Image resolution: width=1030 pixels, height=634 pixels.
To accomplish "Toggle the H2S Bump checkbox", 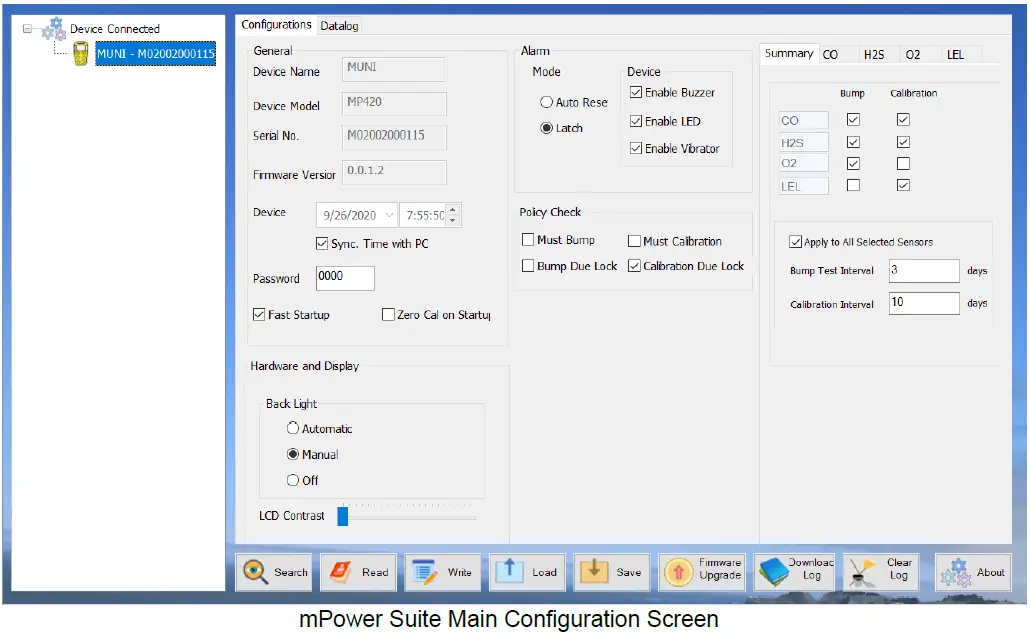I will 853,142.
